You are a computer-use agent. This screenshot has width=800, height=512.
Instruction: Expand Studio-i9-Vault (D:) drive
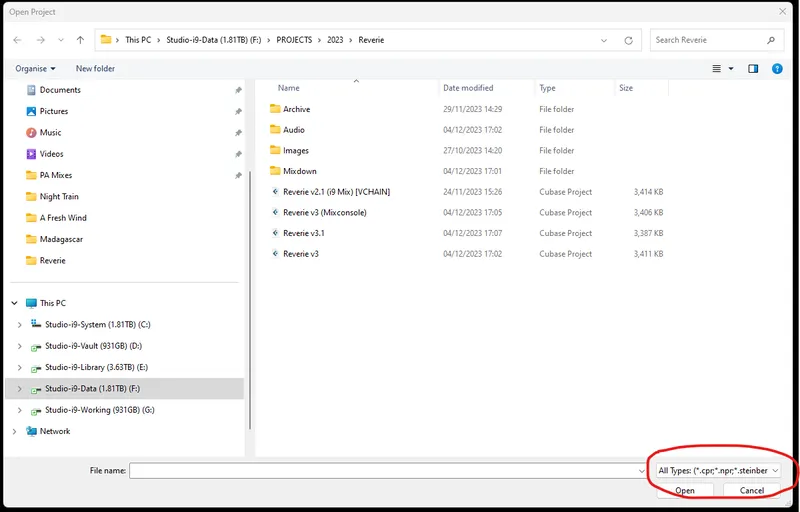pos(19,346)
